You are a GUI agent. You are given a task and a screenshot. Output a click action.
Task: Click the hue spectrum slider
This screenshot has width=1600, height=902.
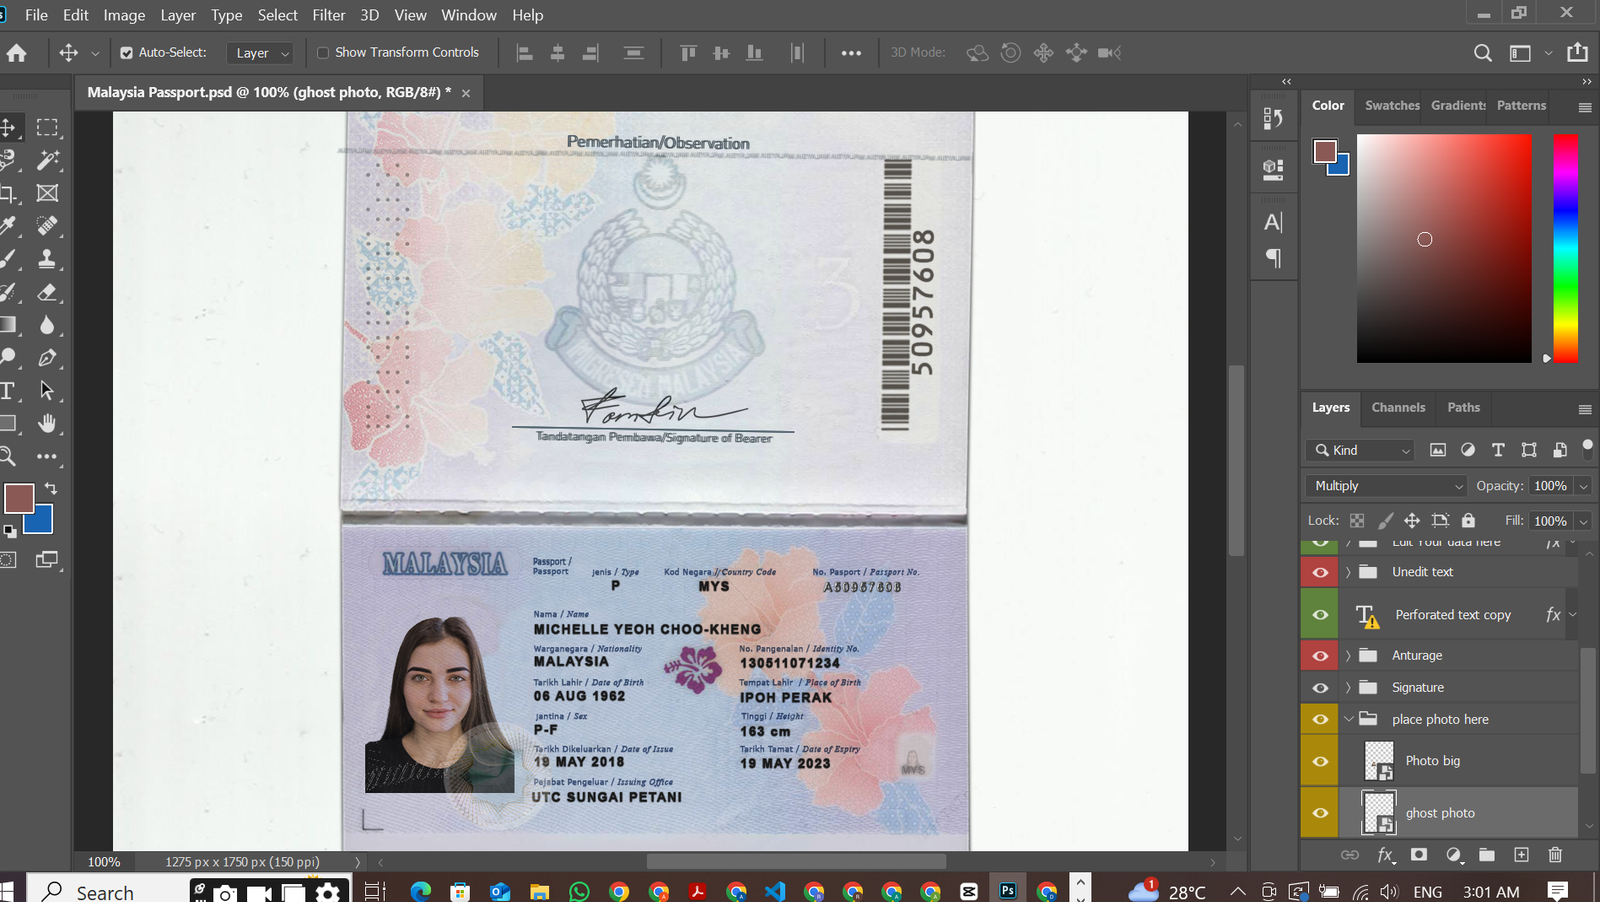(x=1566, y=248)
